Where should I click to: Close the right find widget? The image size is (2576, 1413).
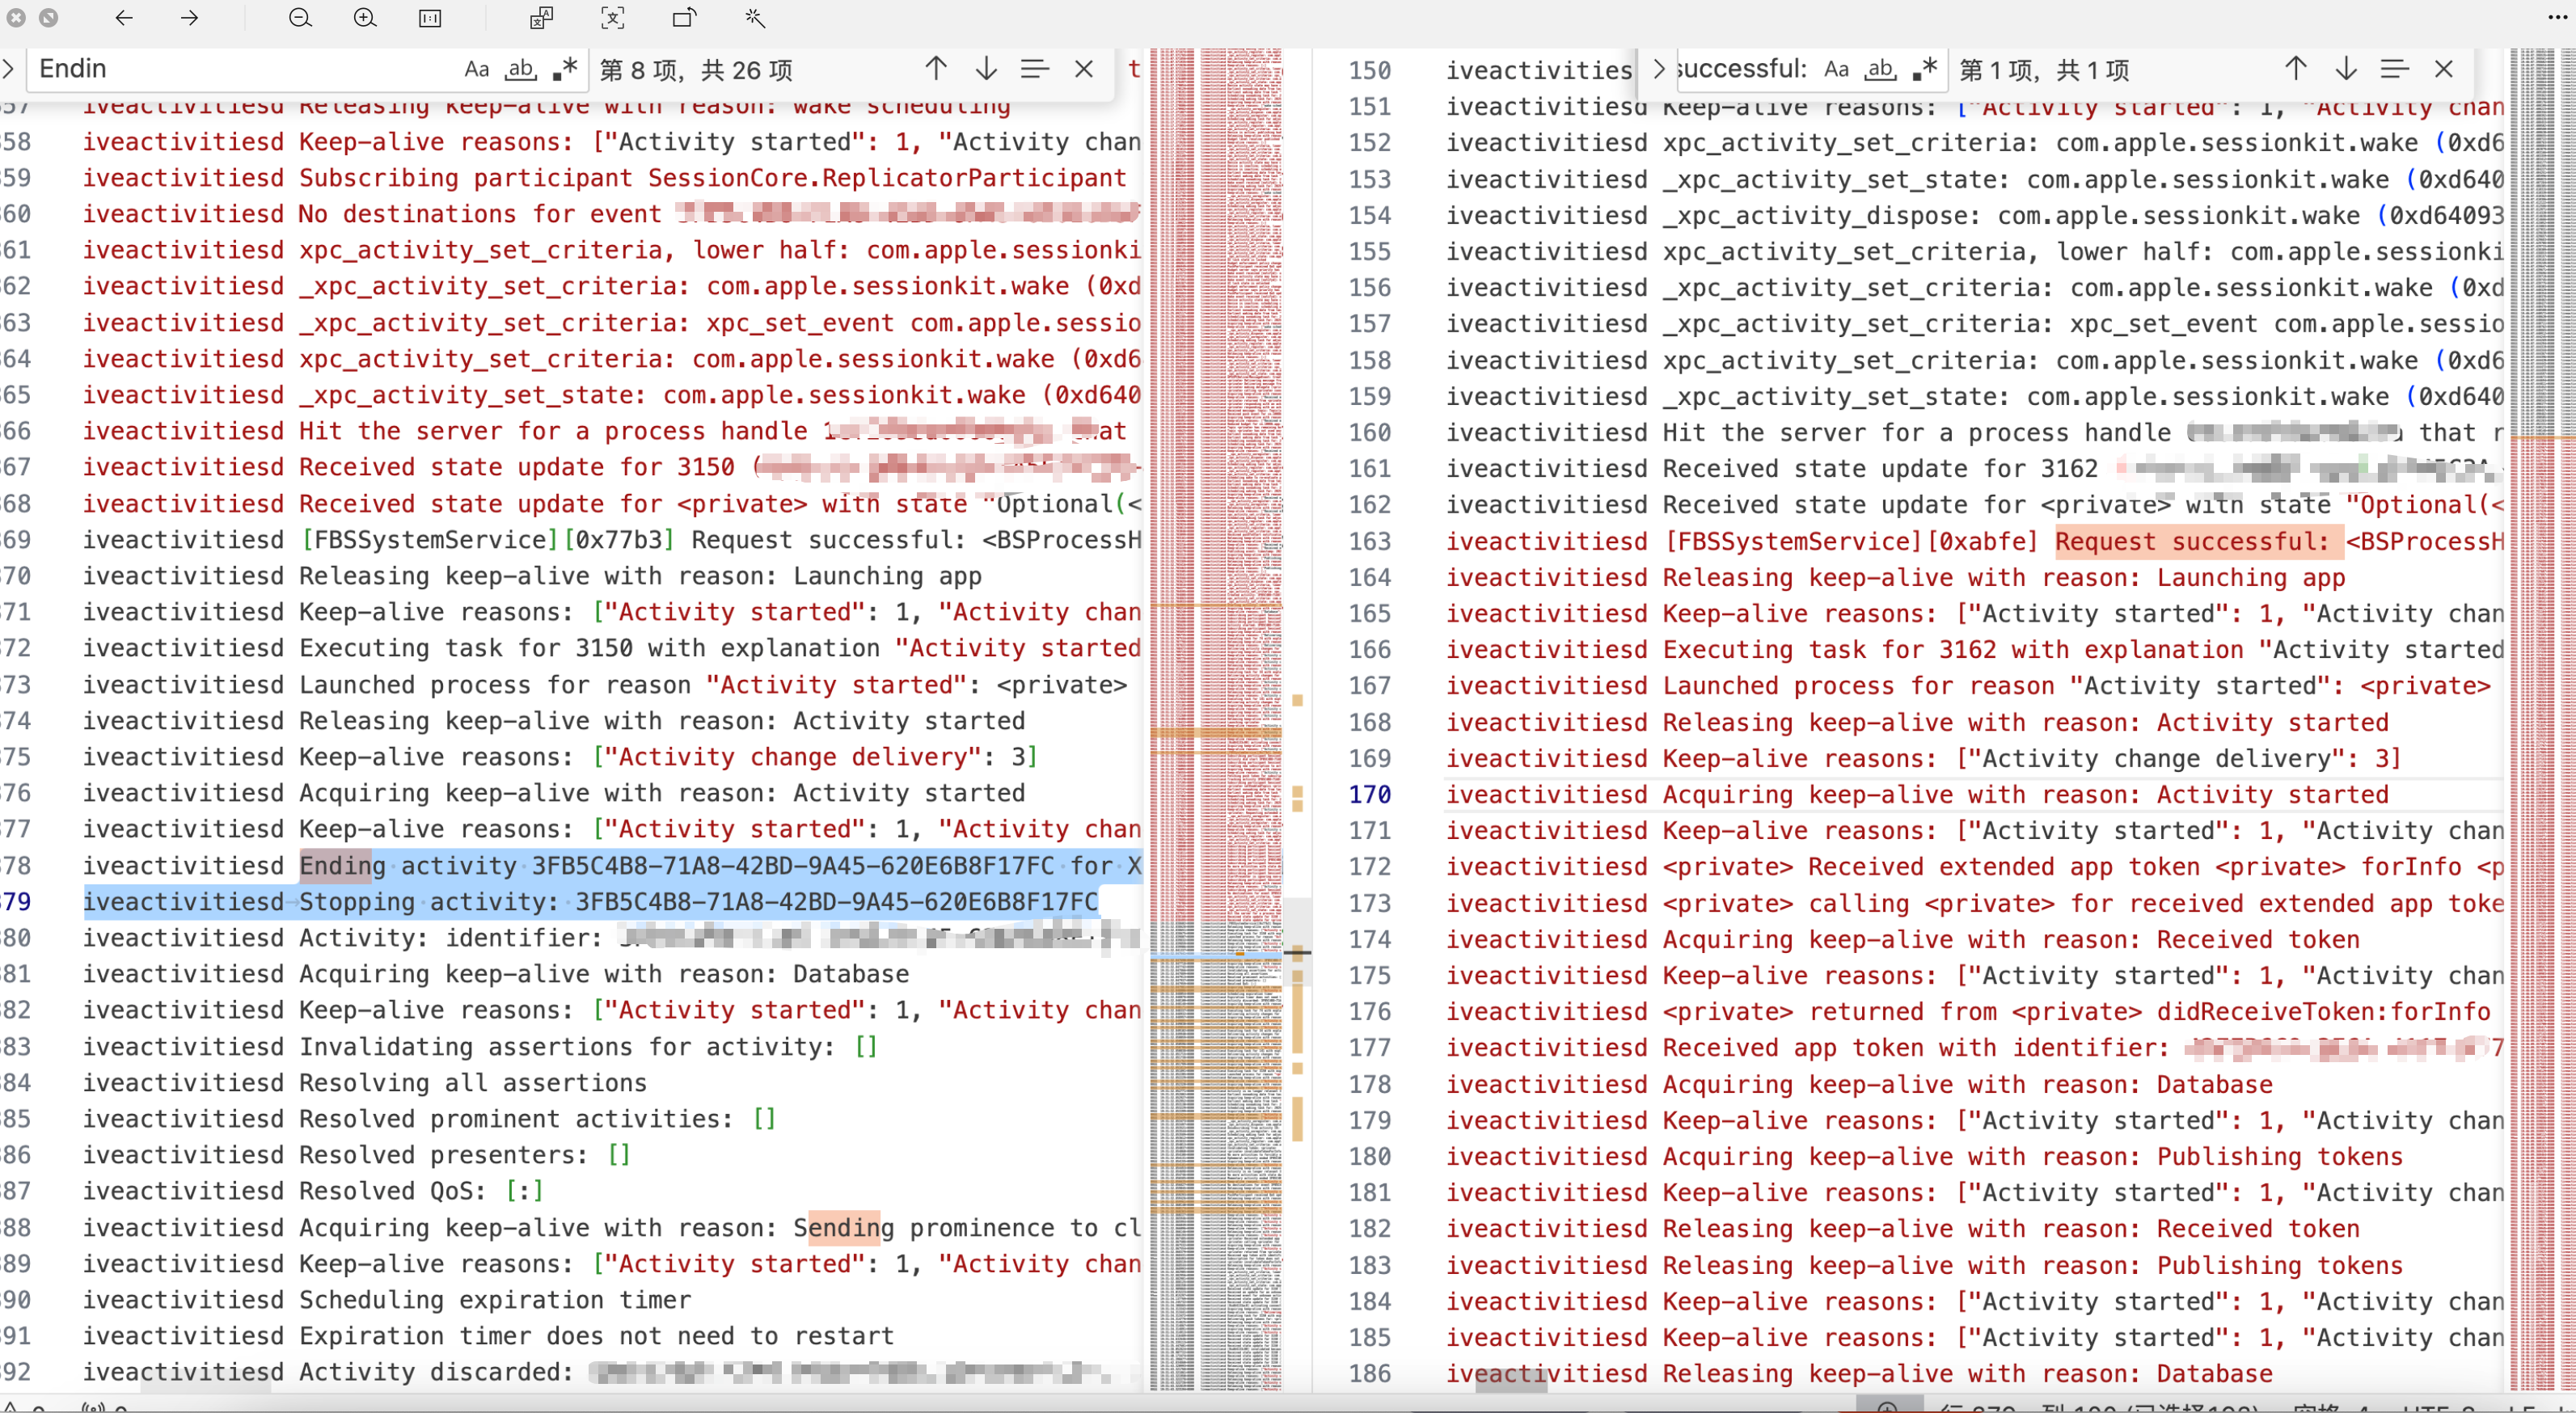(2444, 69)
